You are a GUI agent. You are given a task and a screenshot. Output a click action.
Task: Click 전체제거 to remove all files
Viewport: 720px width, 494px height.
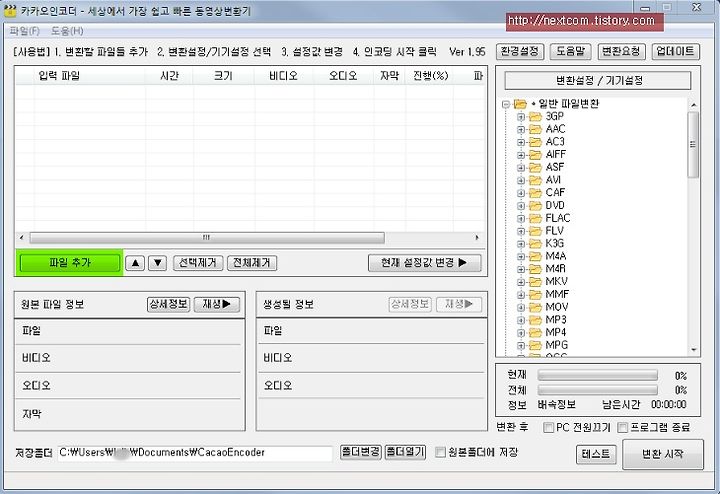tap(252, 263)
